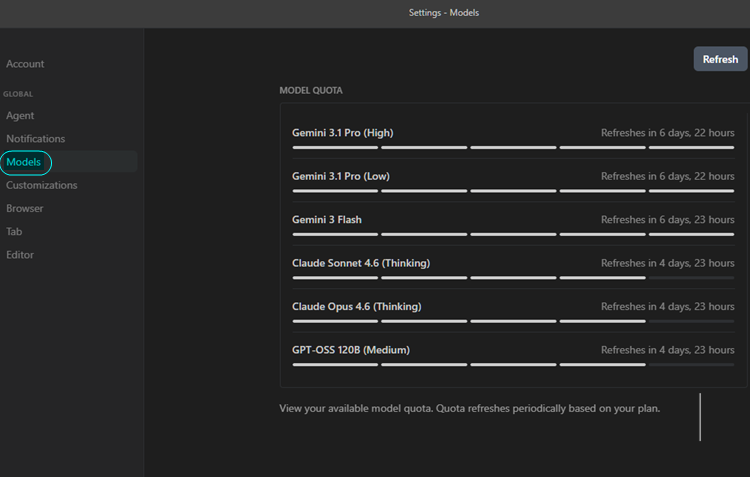Click the Gemini 3 Flash model entry
750x477 pixels.
pos(327,220)
